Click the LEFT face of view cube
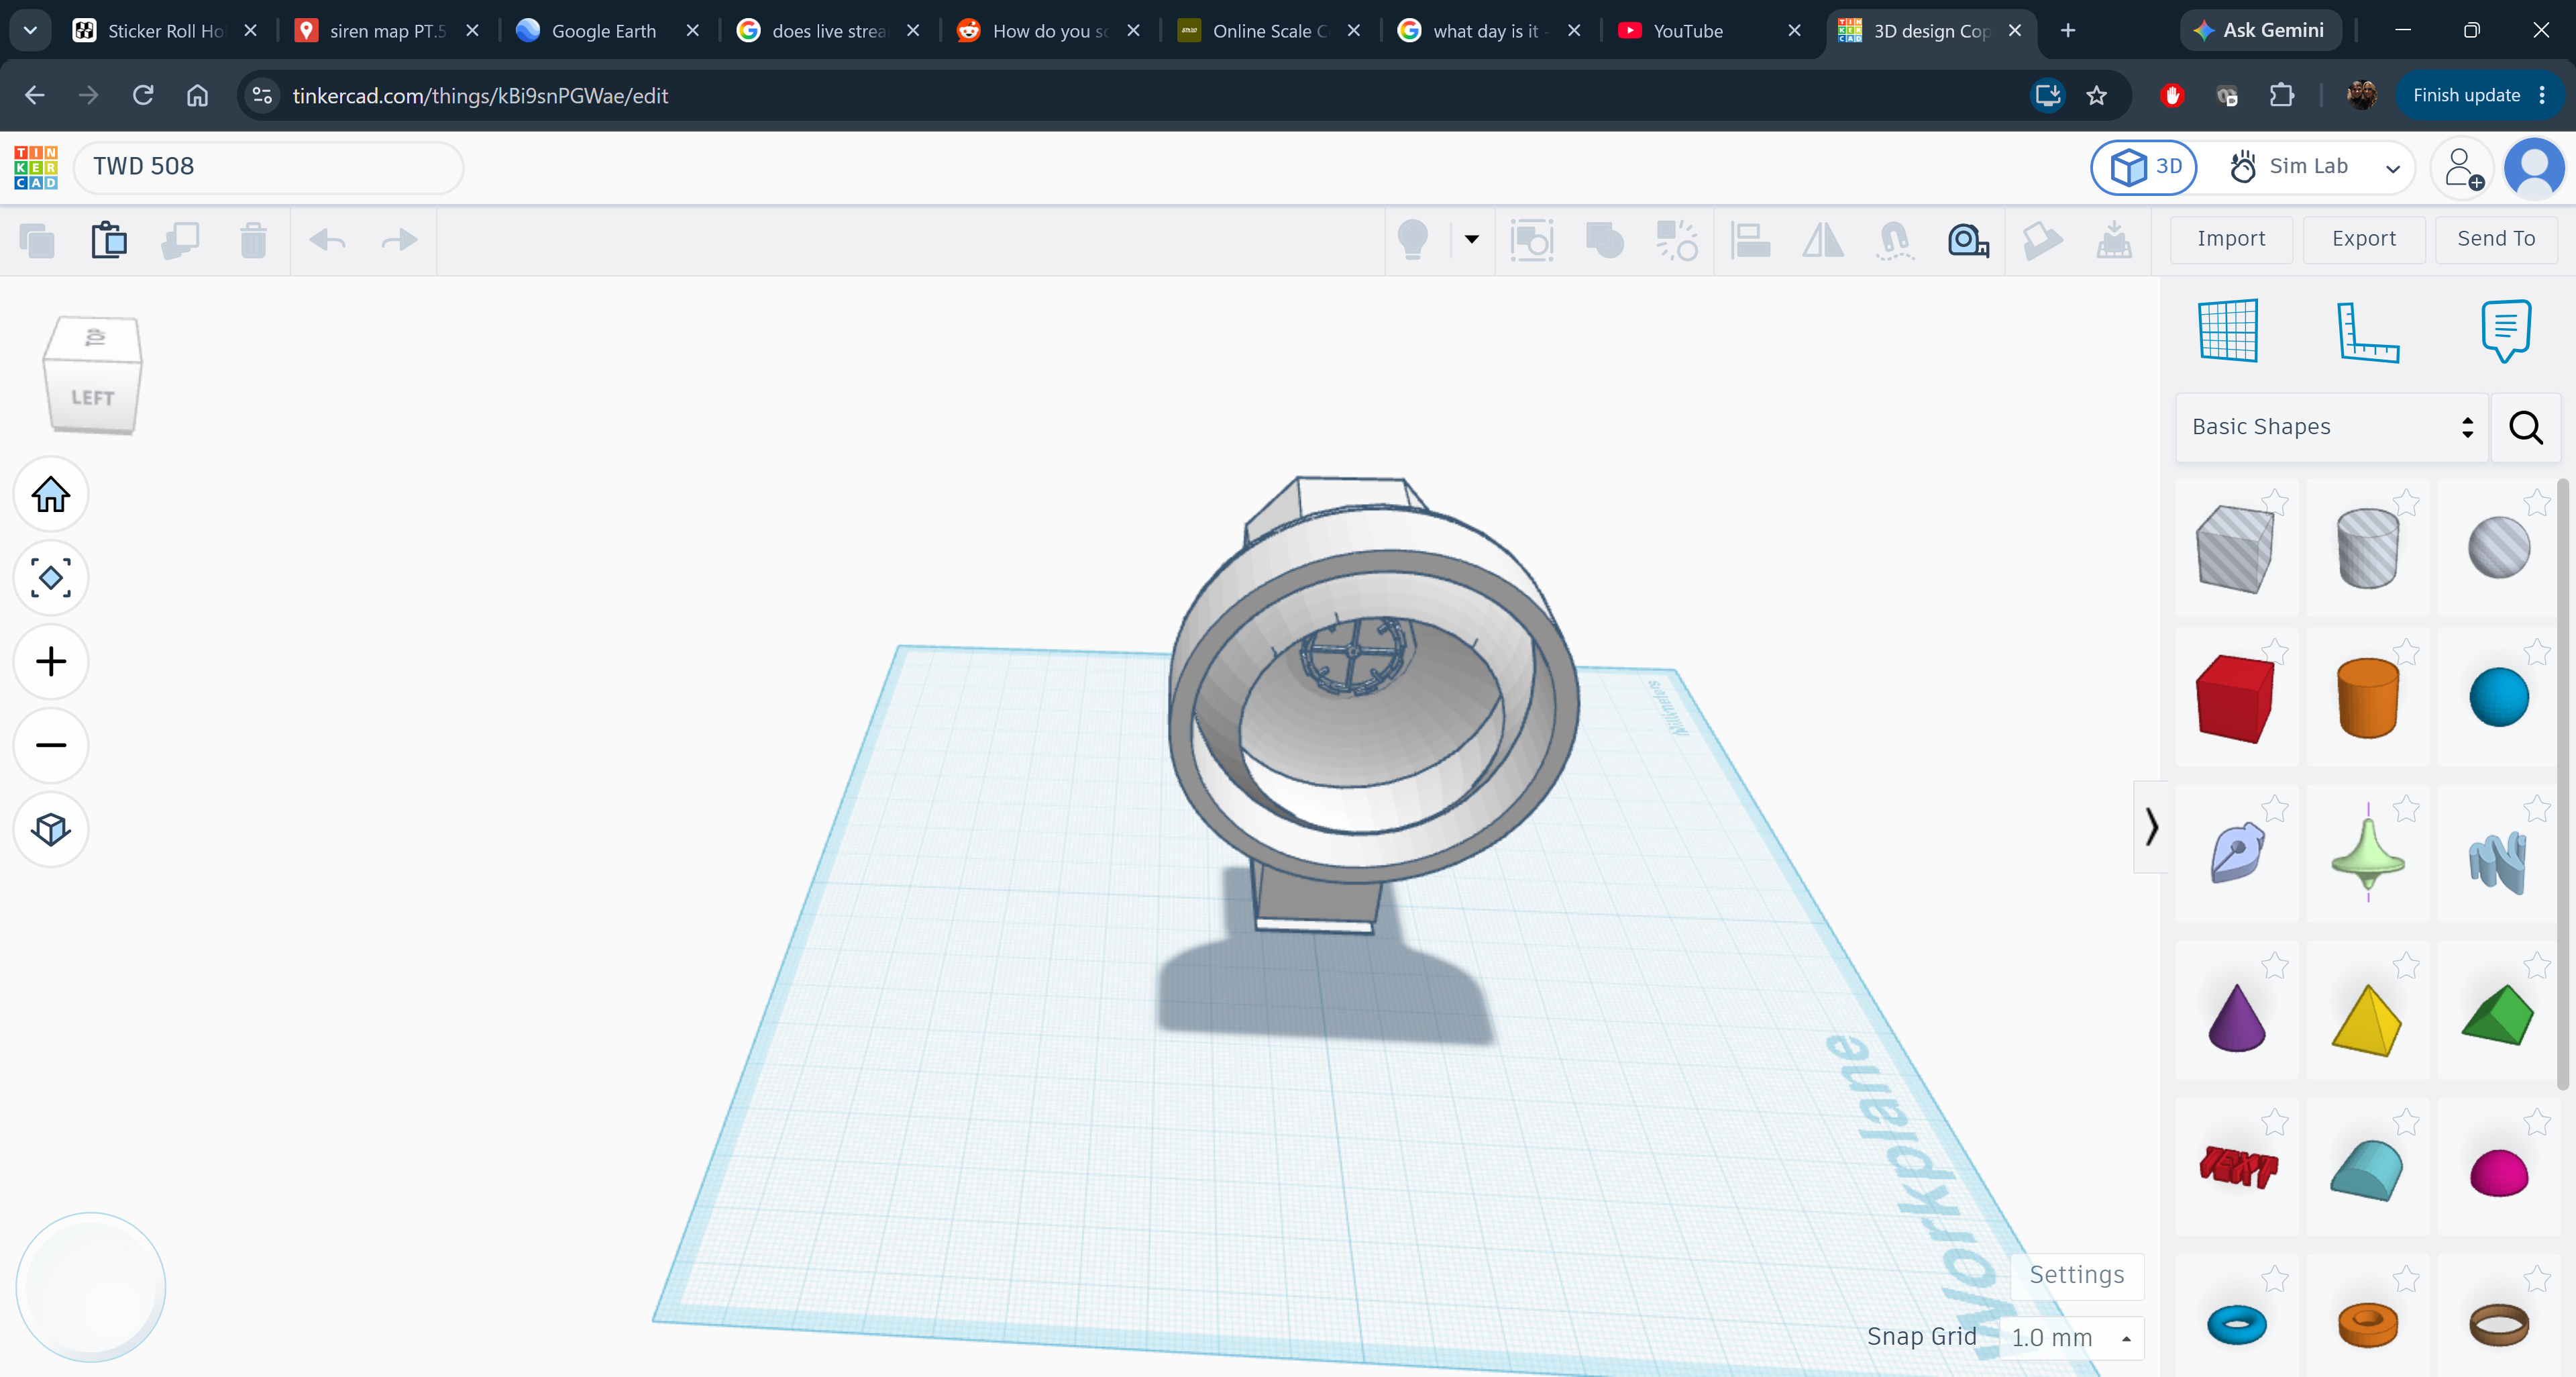2576x1377 pixels. pyautogui.click(x=92, y=398)
